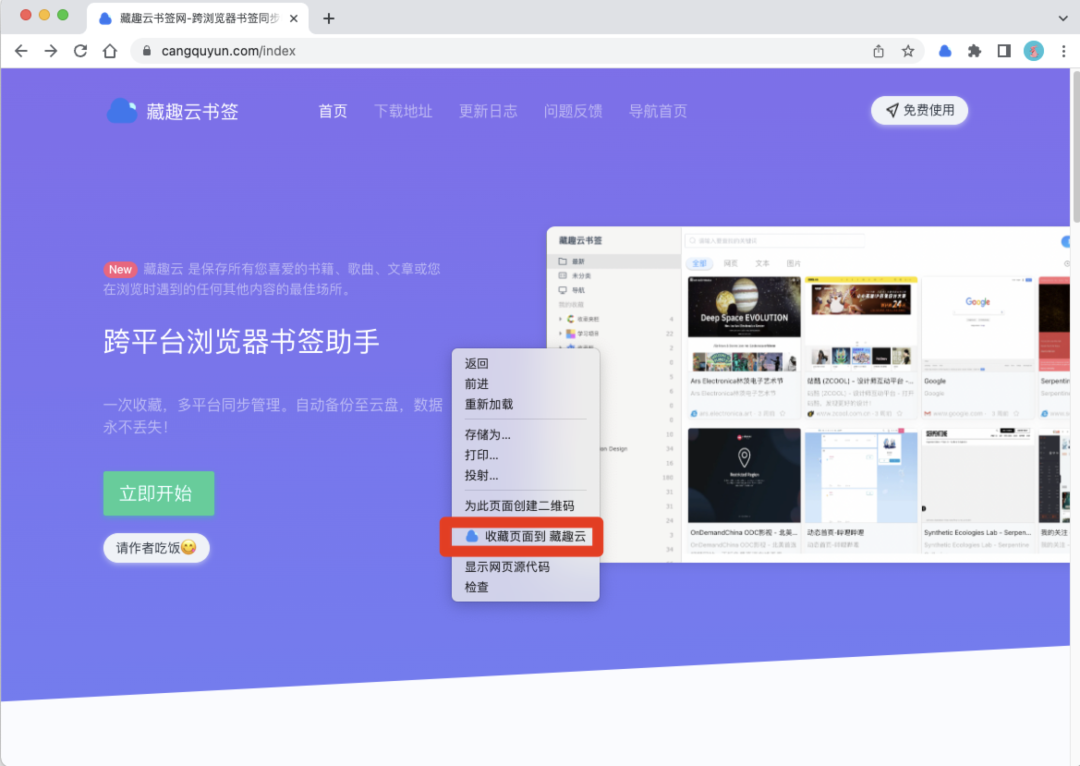Viewport: 1080px width, 766px height.
Task: Click the 藏趣云 cloud extension icon in toolbar
Action: (x=944, y=49)
